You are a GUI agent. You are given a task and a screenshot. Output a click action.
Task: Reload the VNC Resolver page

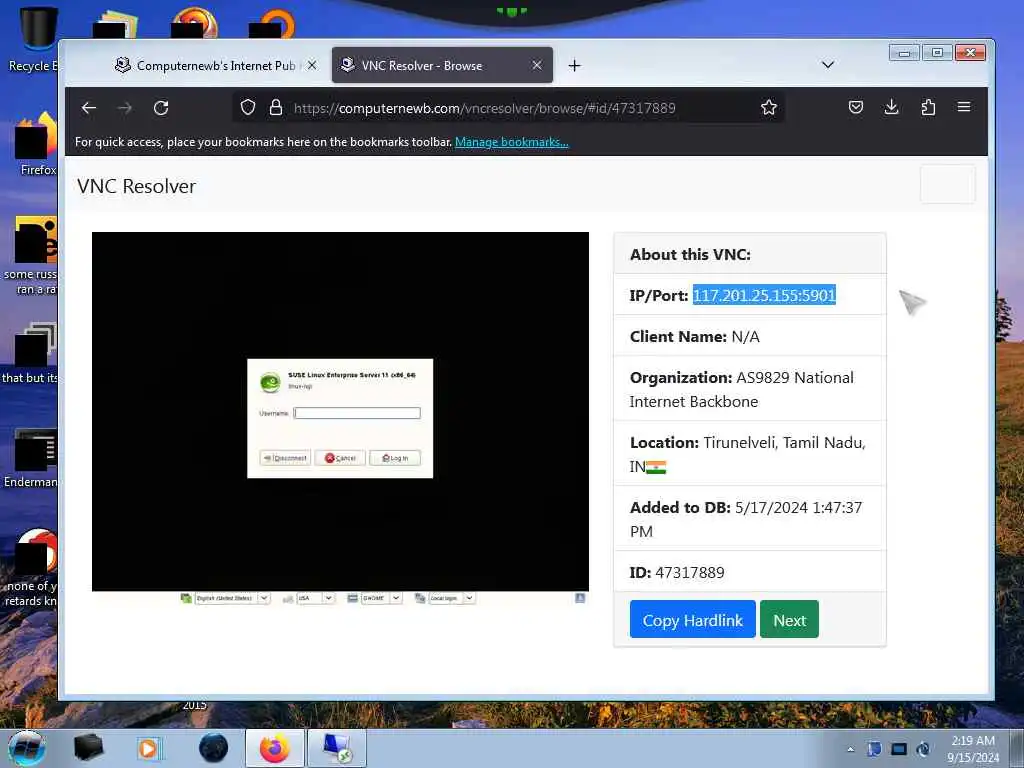161,108
